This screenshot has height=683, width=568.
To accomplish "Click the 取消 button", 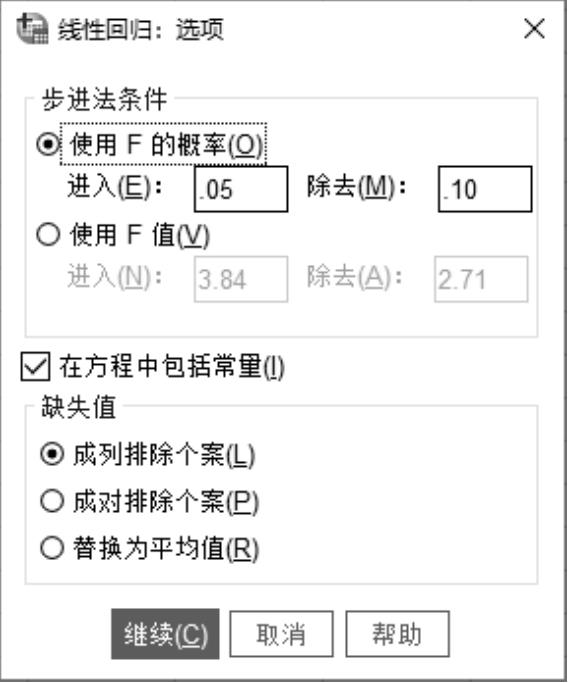I will pos(281,634).
